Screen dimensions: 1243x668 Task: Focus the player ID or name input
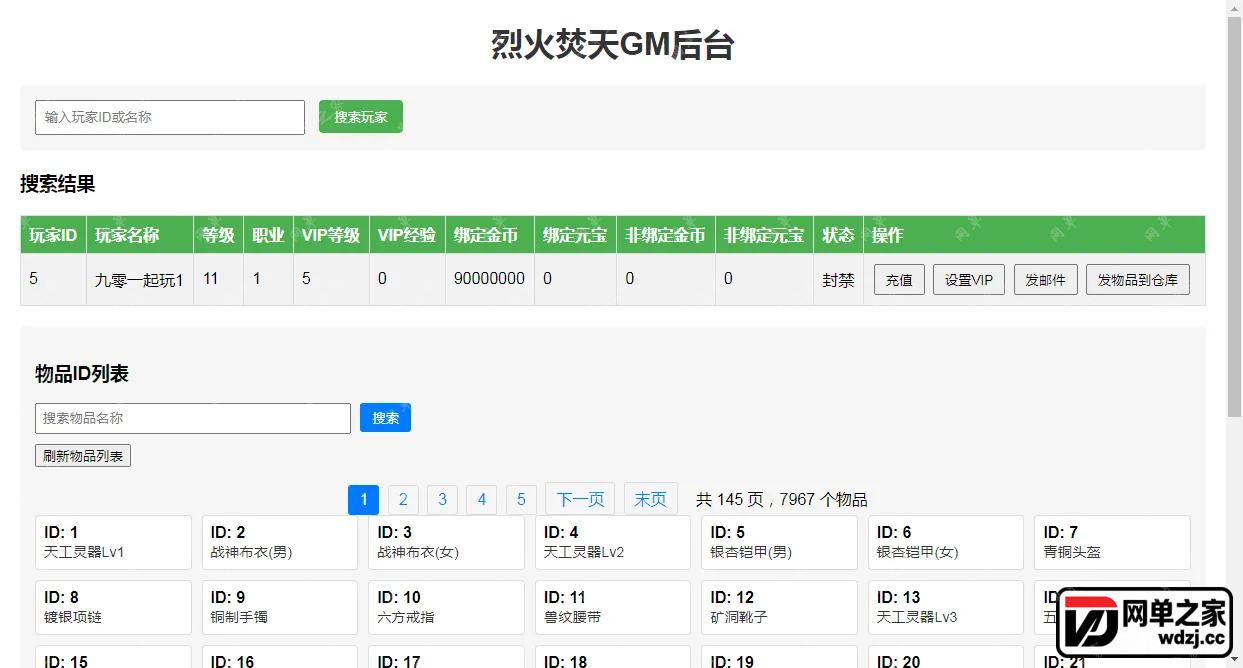[170, 117]
